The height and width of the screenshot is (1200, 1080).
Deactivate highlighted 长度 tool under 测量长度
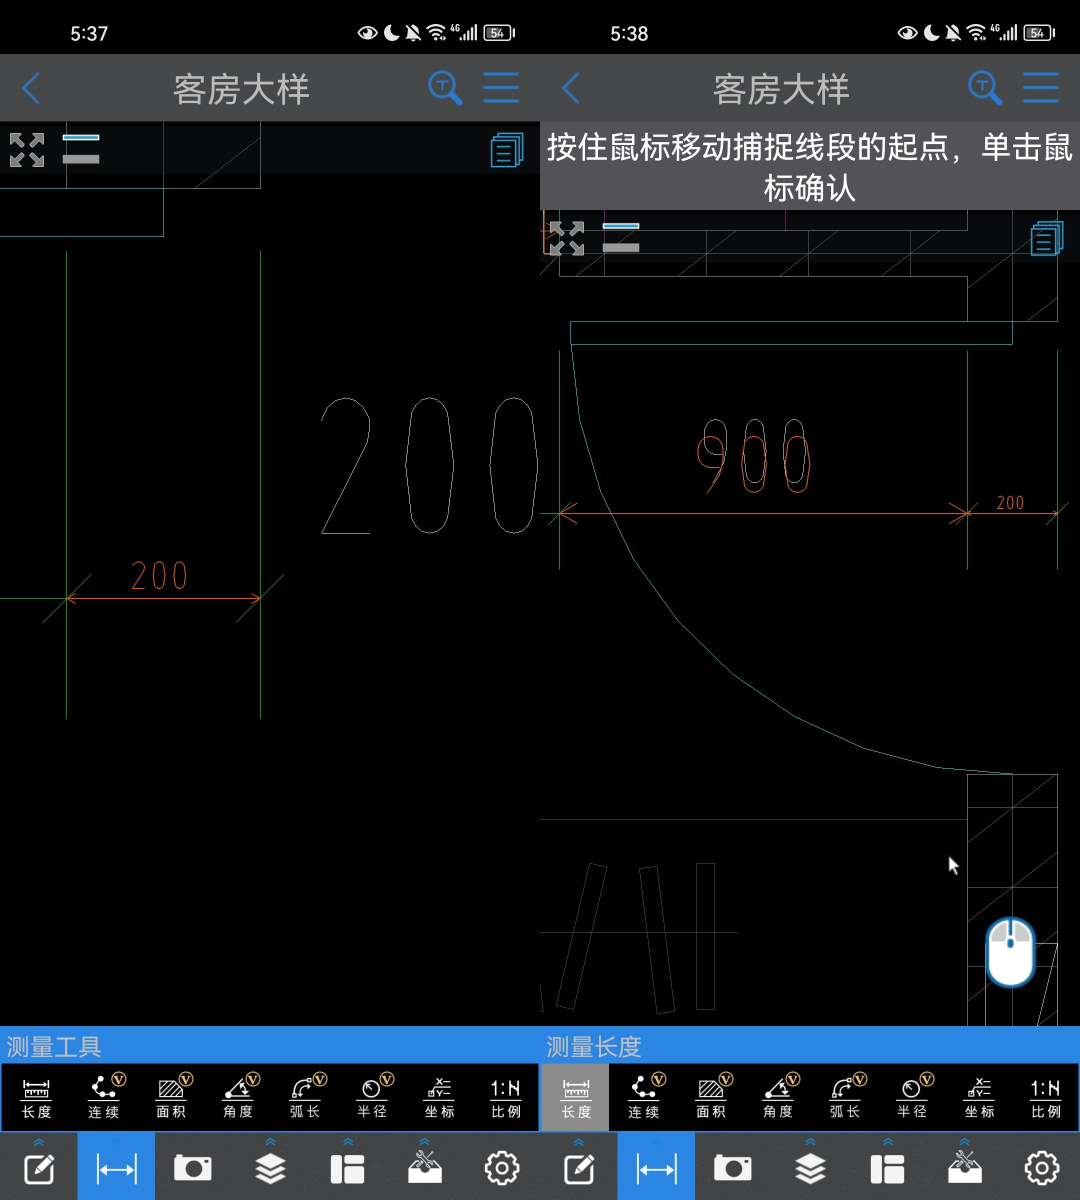[x=575, y=1097]
